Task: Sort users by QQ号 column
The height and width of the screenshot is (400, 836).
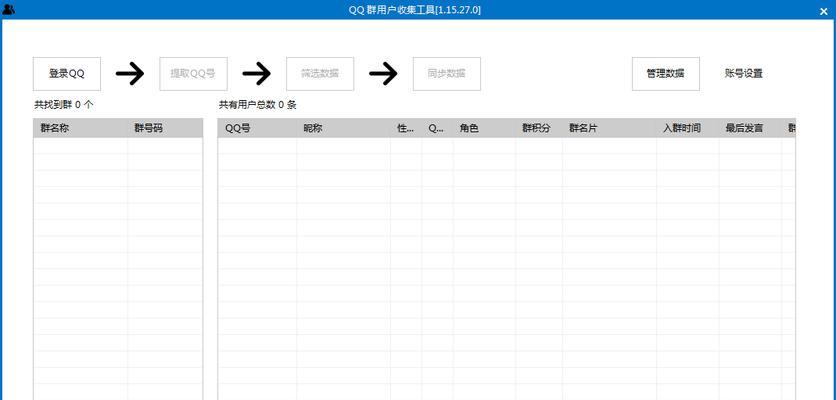Action: (x=257, y=128)
